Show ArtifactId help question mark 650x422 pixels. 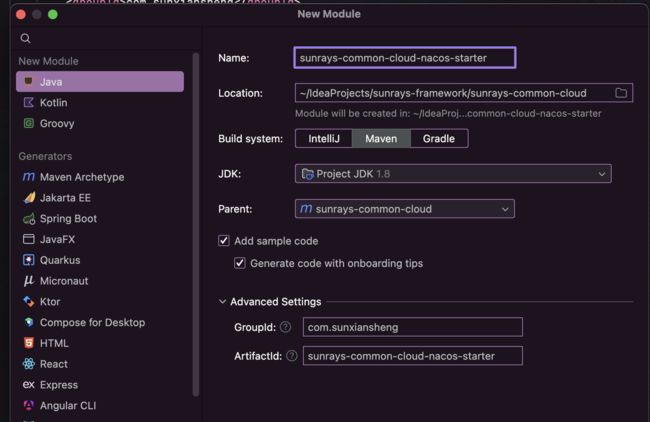(292, 356)
